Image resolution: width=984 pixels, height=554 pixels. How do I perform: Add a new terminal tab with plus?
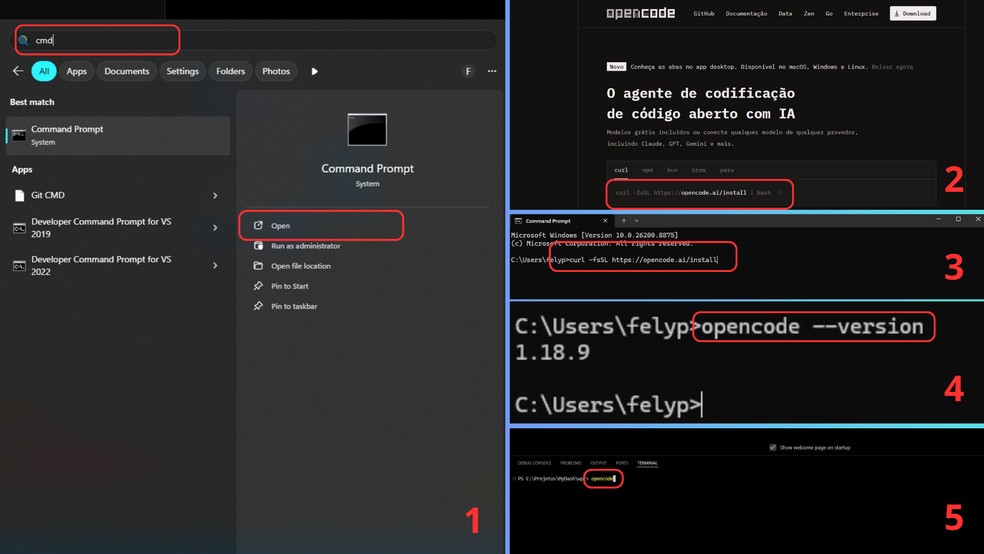[624, 220]
